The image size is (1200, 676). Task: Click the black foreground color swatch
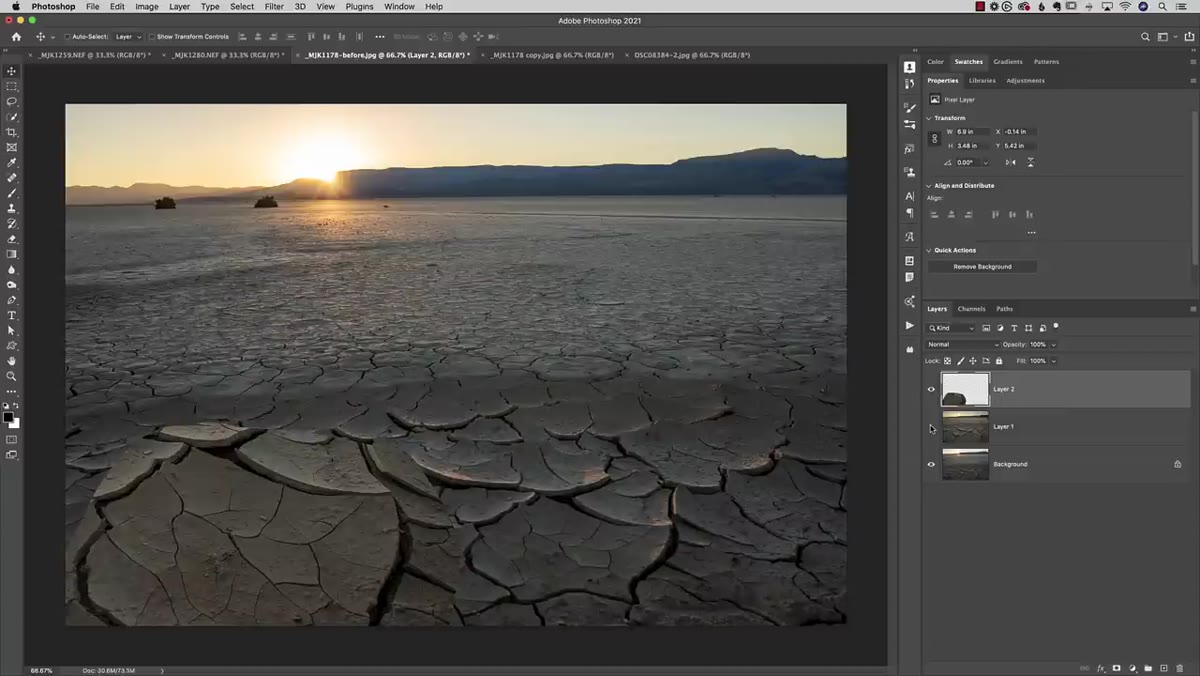[x=8, y=416]
